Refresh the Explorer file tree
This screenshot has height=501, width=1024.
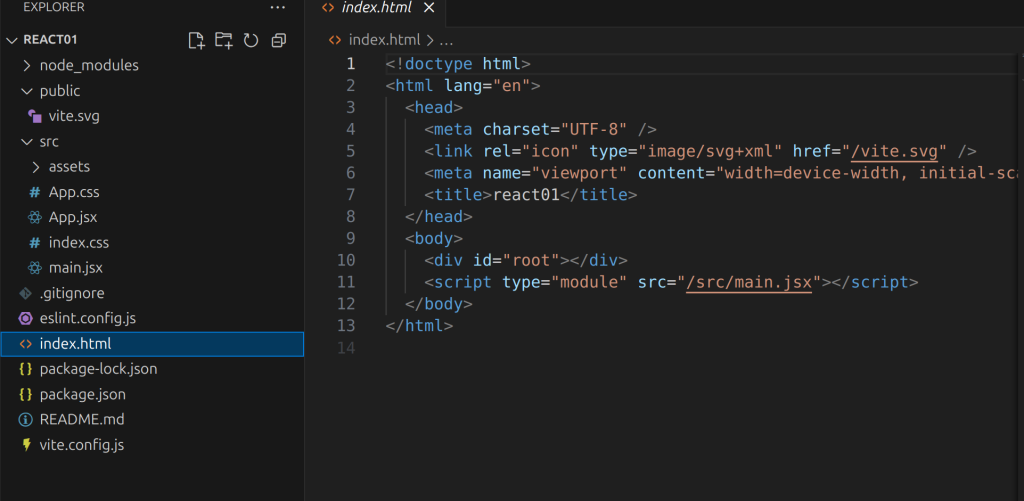[251, 40]
